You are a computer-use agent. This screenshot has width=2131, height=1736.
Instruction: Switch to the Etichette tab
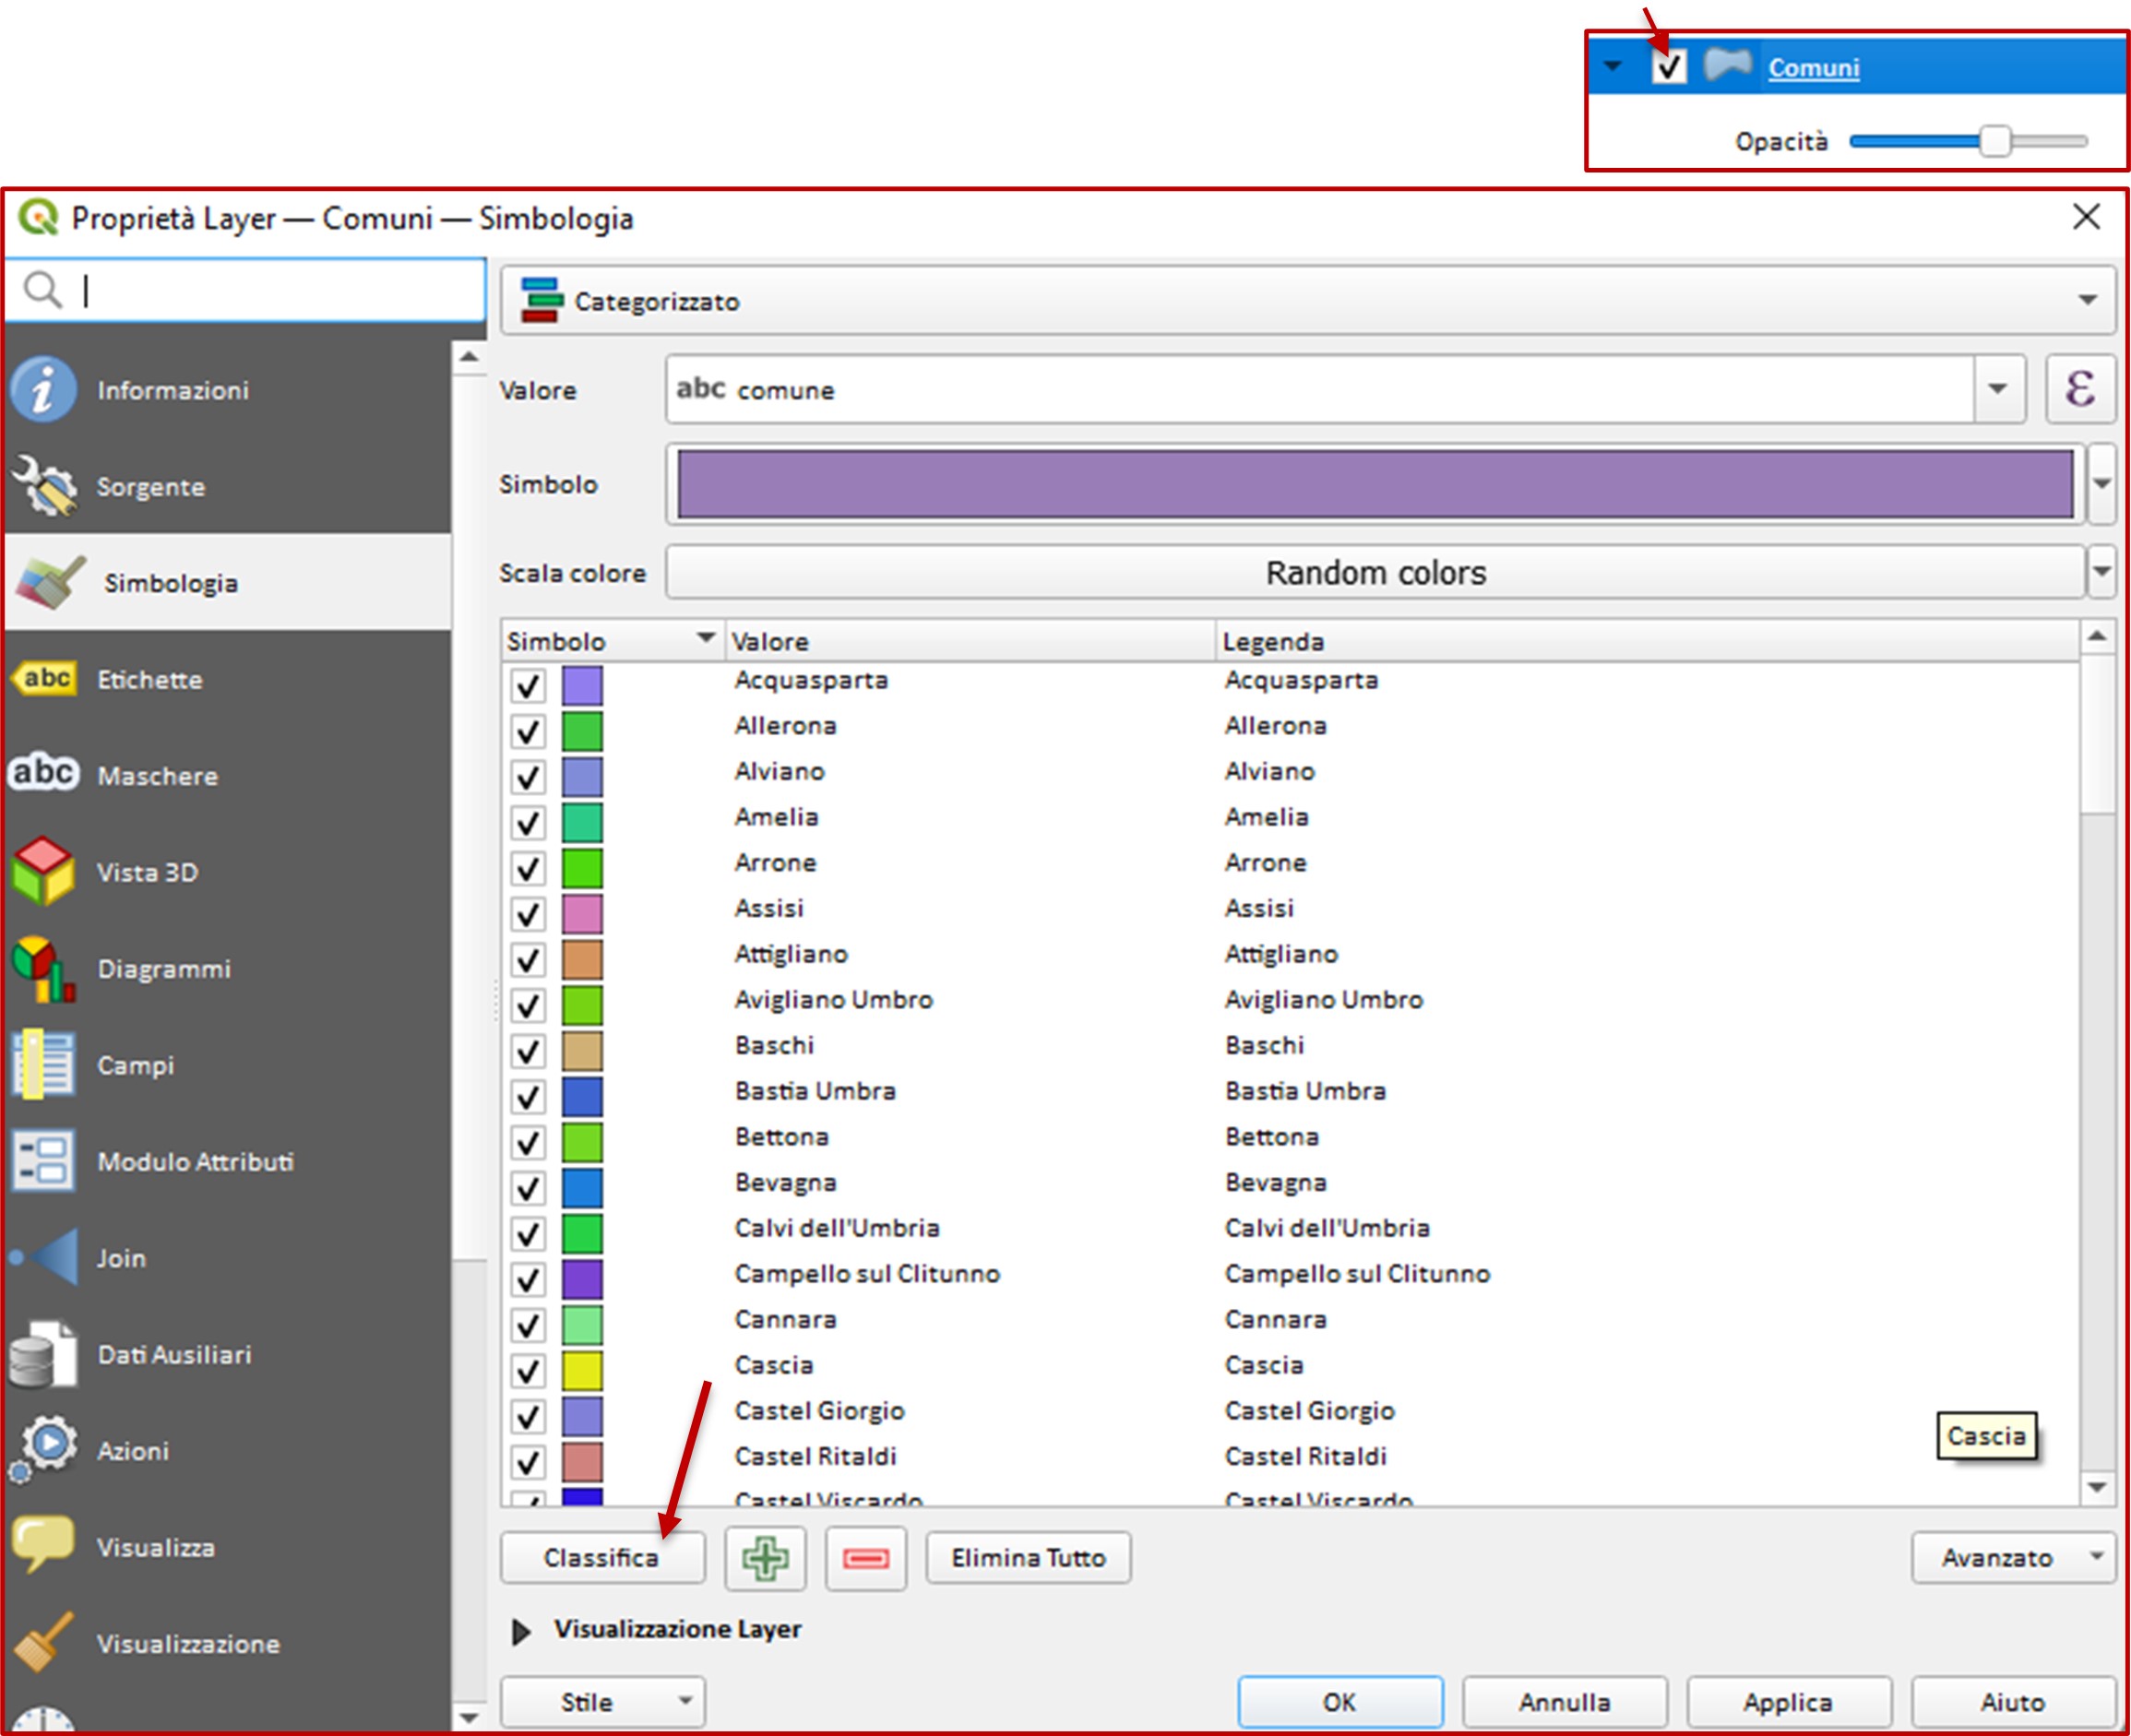[150, 680]
